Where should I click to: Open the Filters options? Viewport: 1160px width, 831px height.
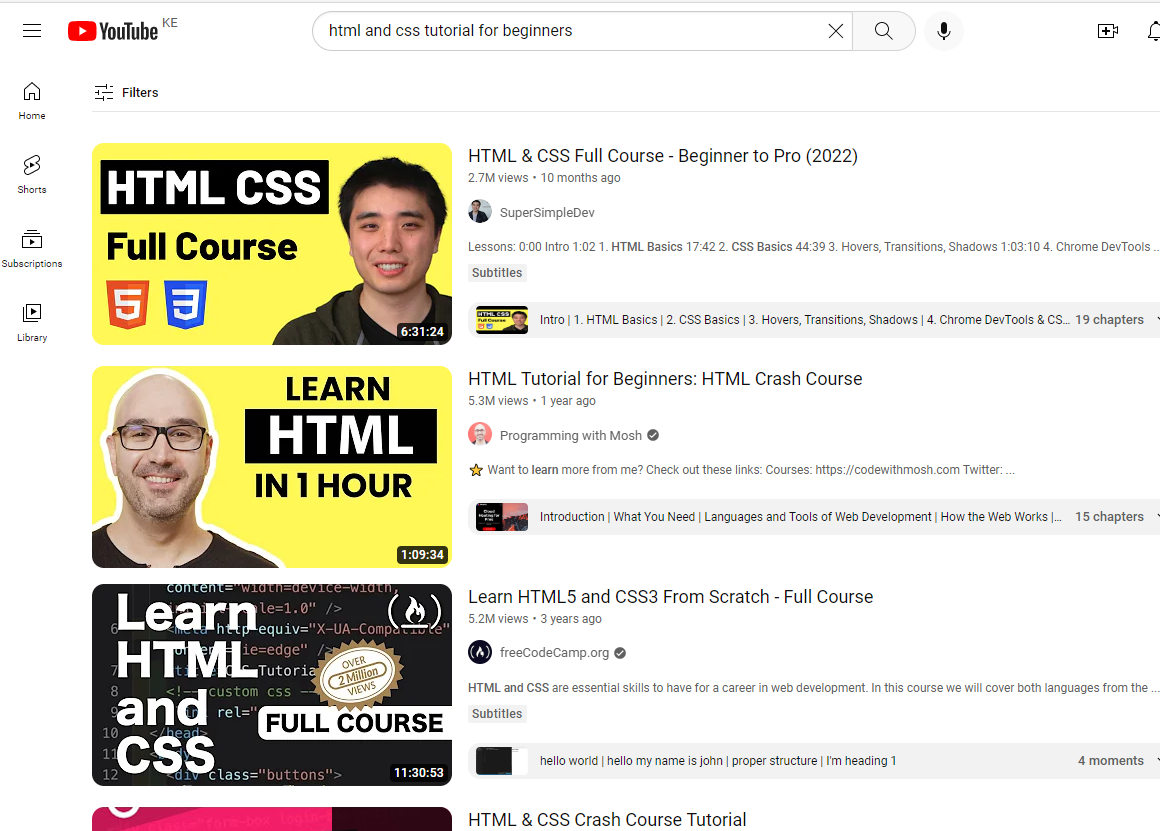[127, 92]
